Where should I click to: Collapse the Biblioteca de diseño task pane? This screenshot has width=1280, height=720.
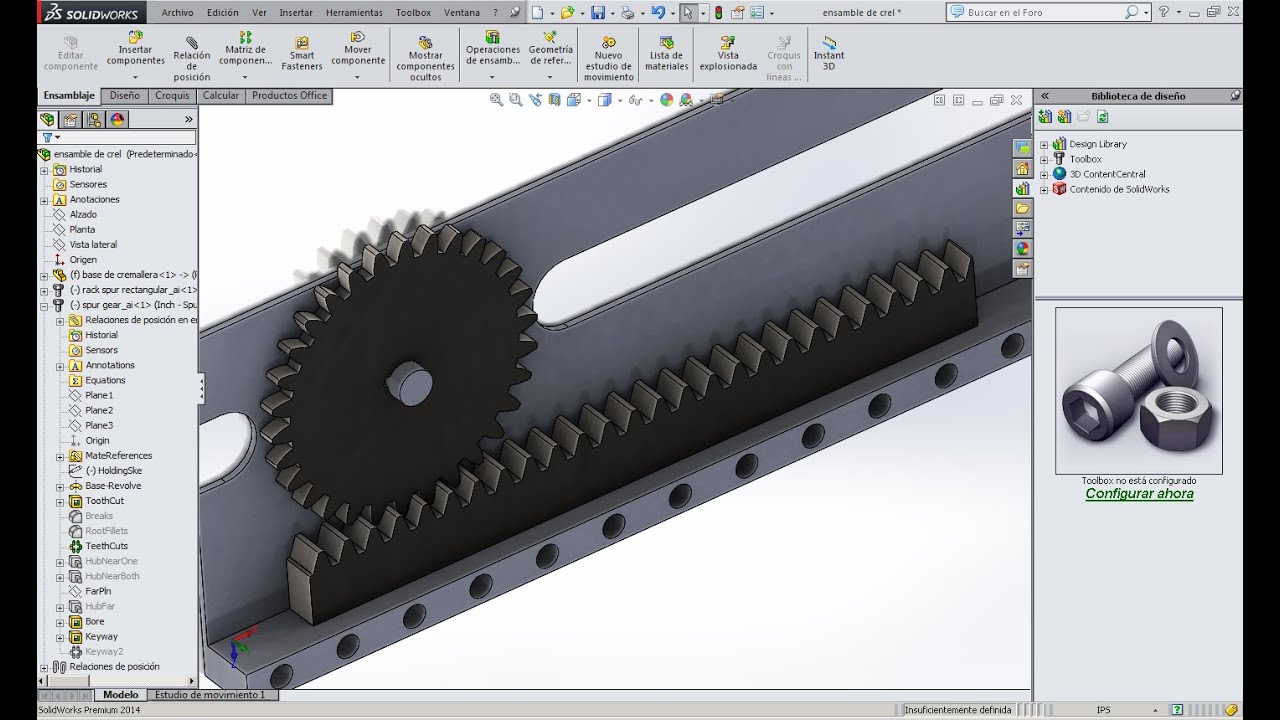point(1045,96)
